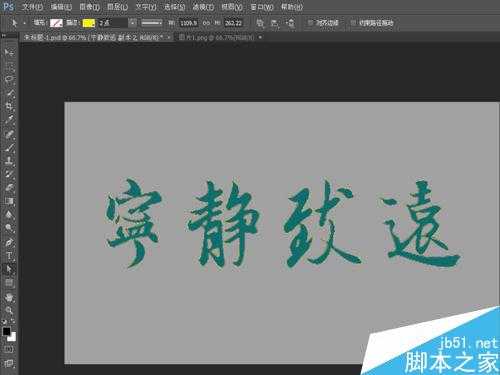The height and width of the screenshot is (375, 500).
Task: Open the 帮助 (Help) menu
Action: point(292,7)
